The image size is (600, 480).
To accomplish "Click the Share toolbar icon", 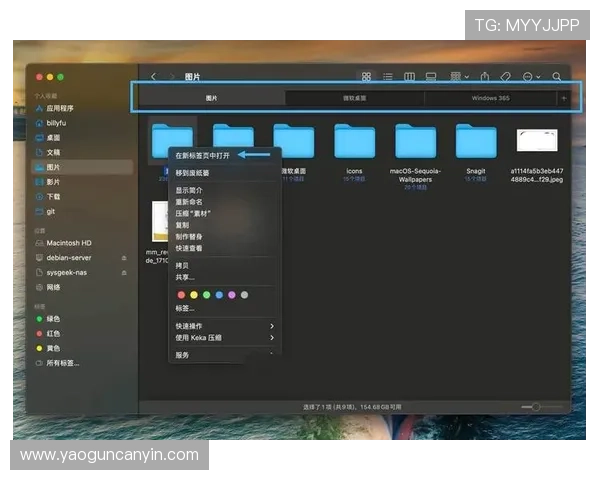I will (484, 76).
